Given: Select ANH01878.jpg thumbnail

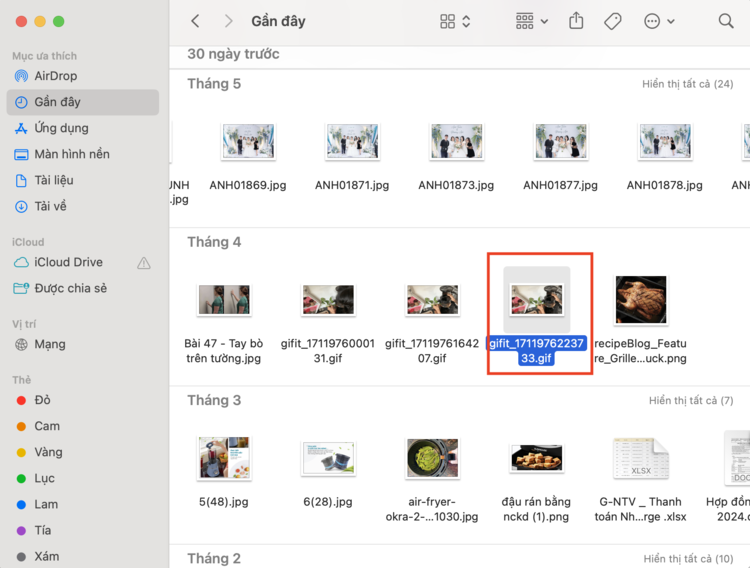Looking at the screenshot, I should click(x=665, y=141).
